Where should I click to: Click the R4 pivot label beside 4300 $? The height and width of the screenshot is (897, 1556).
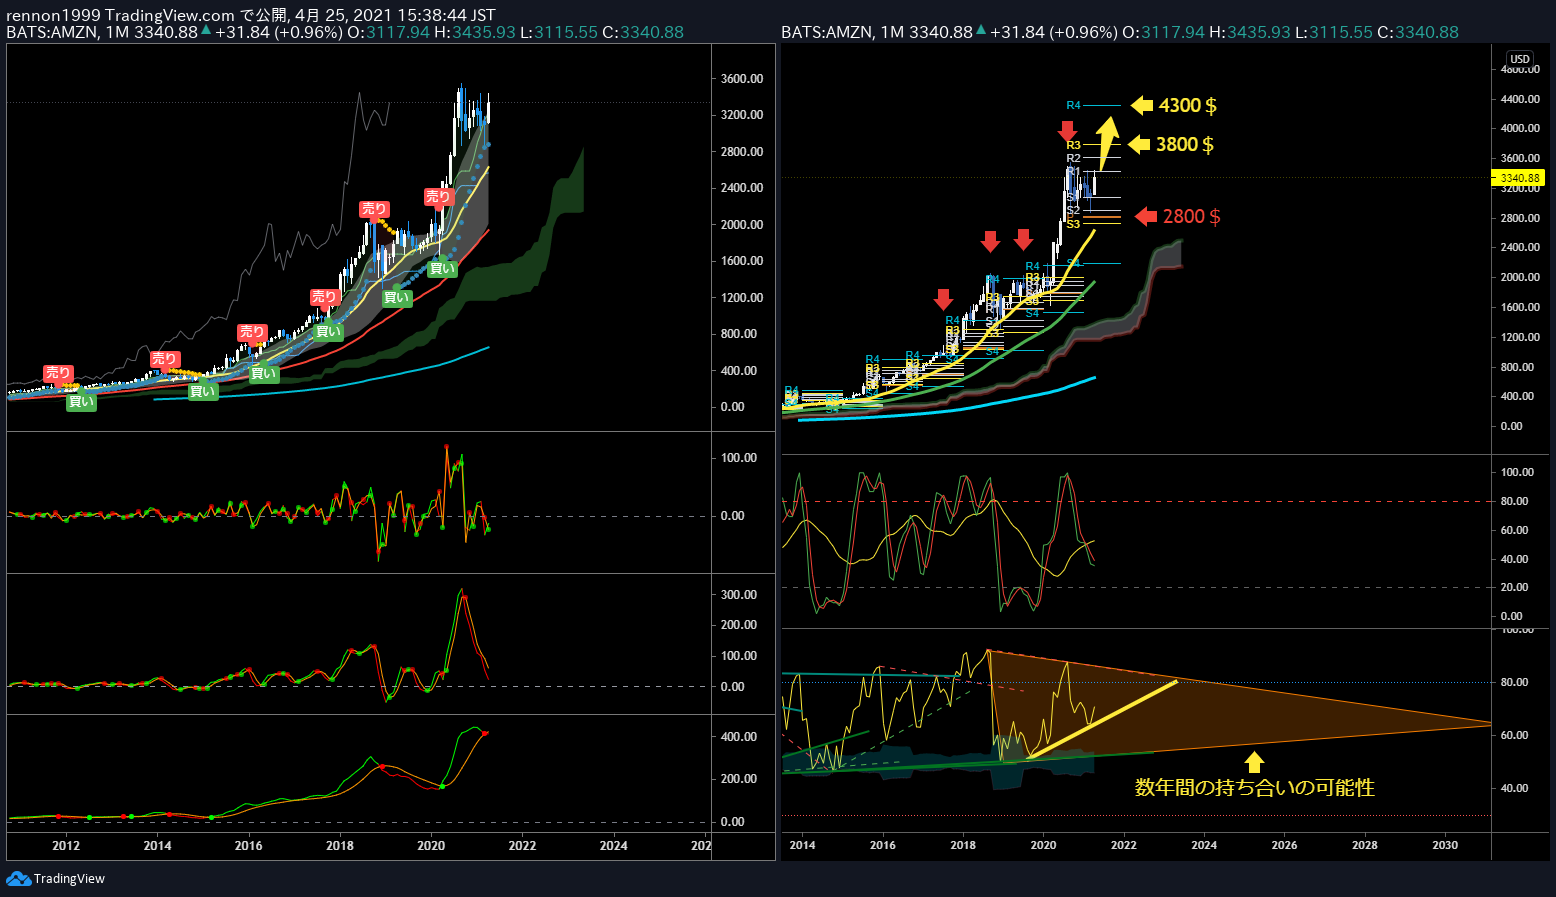pos(1073,105)
